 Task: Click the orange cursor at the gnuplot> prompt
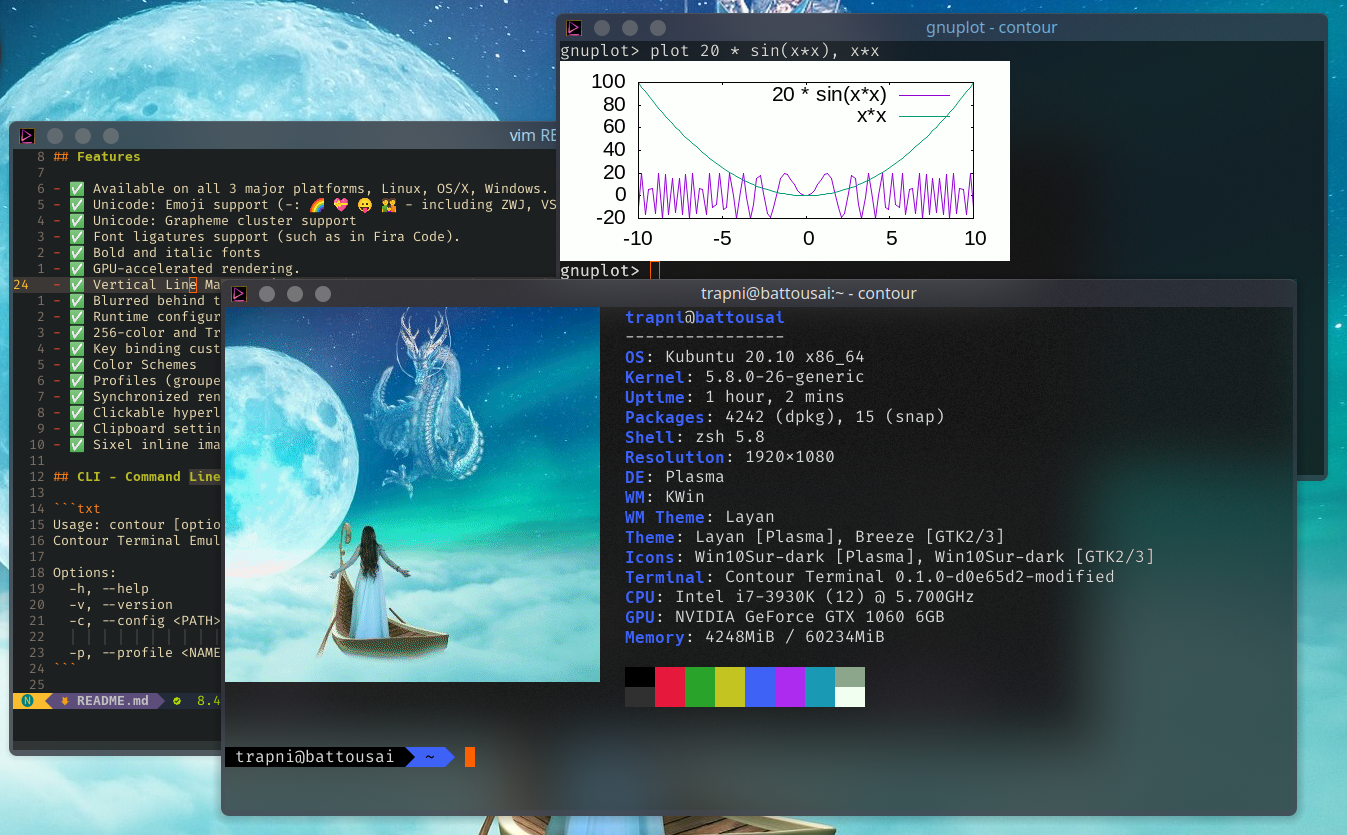click(655, 270)
